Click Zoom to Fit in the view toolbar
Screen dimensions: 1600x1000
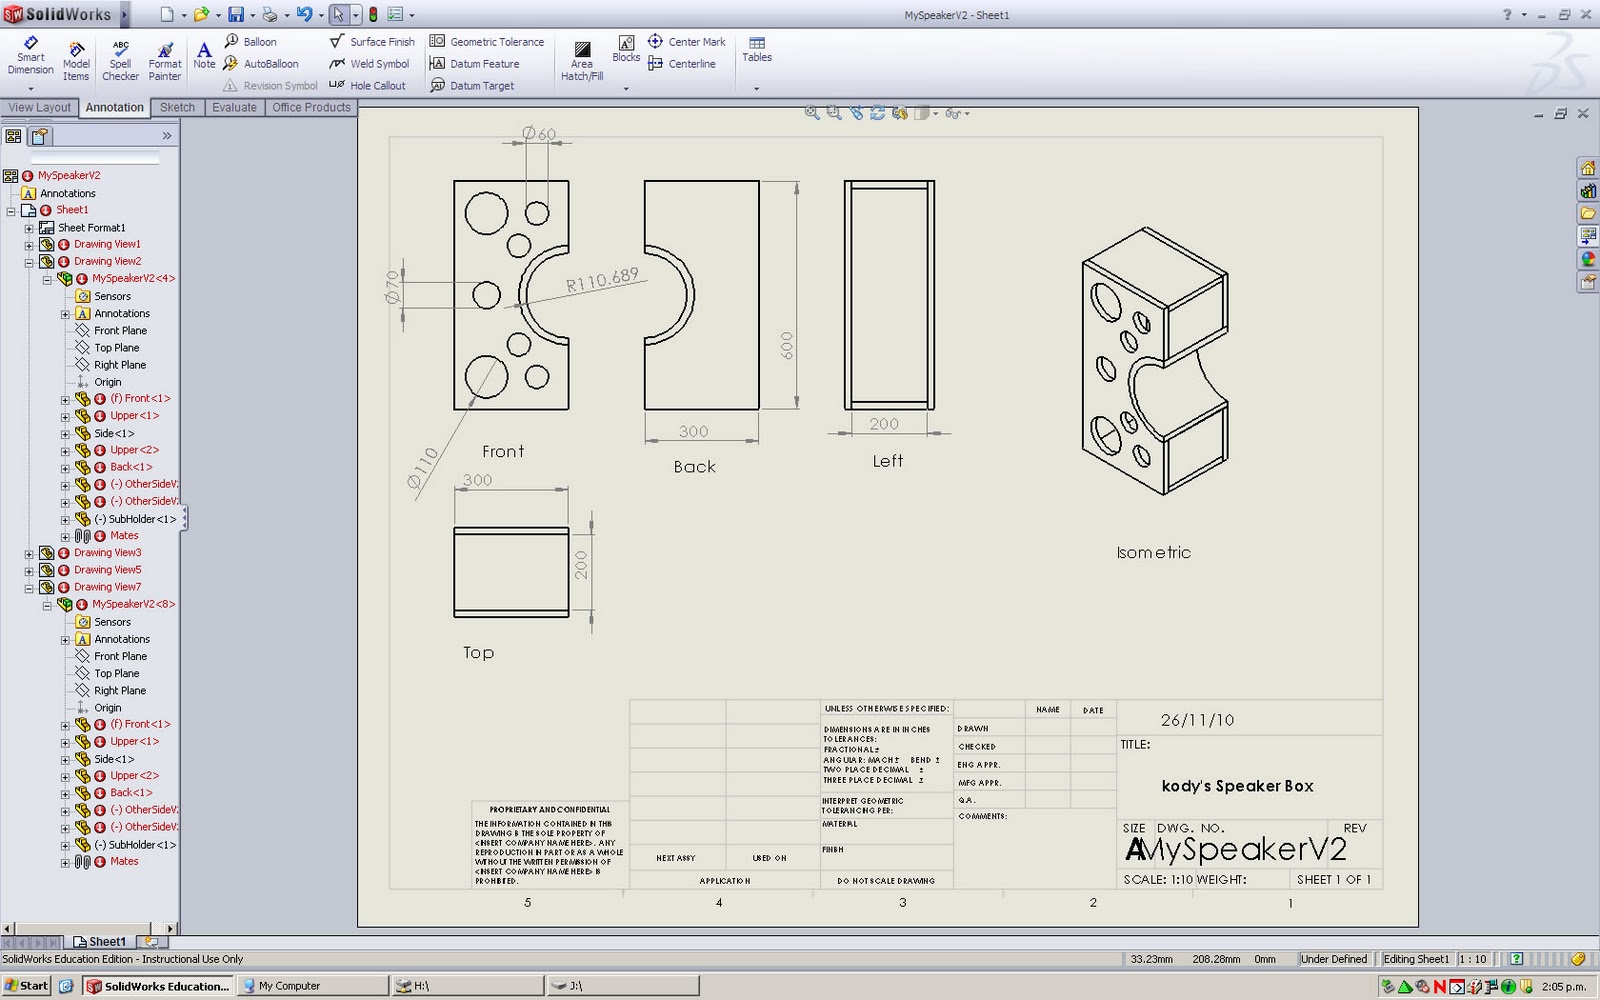[812, 113]
